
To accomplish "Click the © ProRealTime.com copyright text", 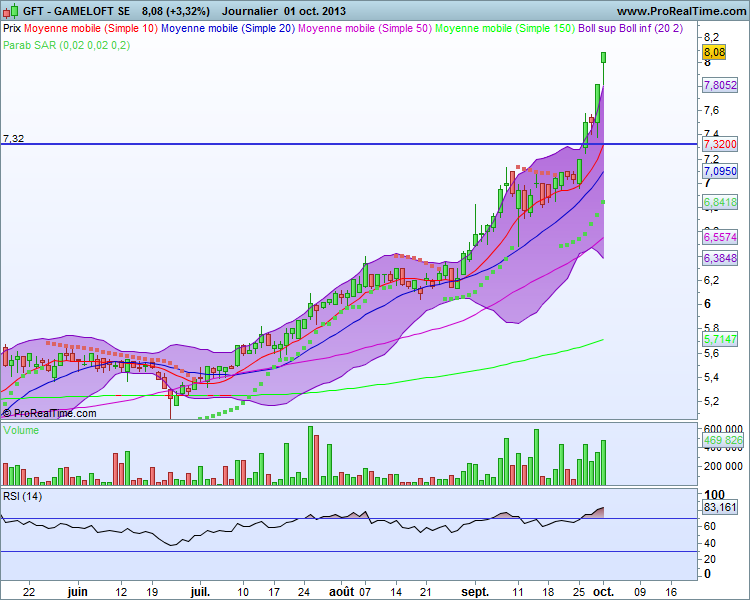I will (49, 413).
